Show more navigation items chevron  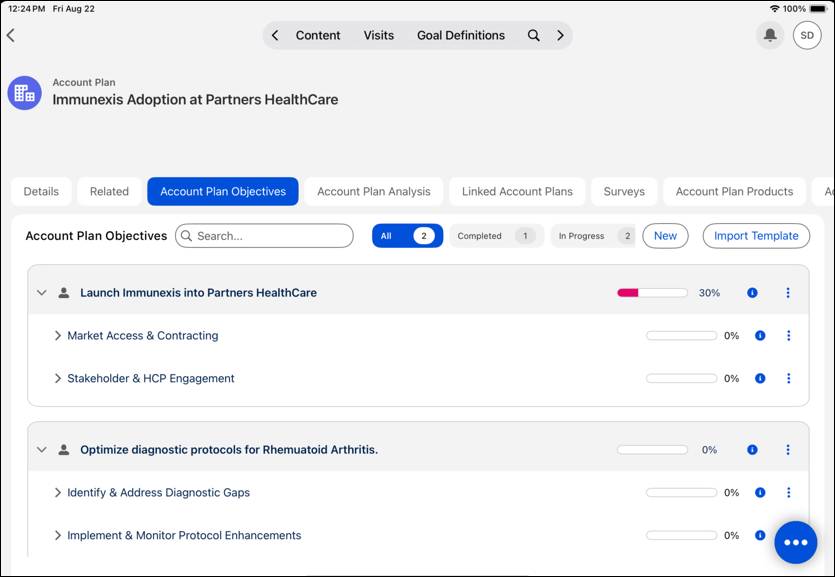point(560,35)
